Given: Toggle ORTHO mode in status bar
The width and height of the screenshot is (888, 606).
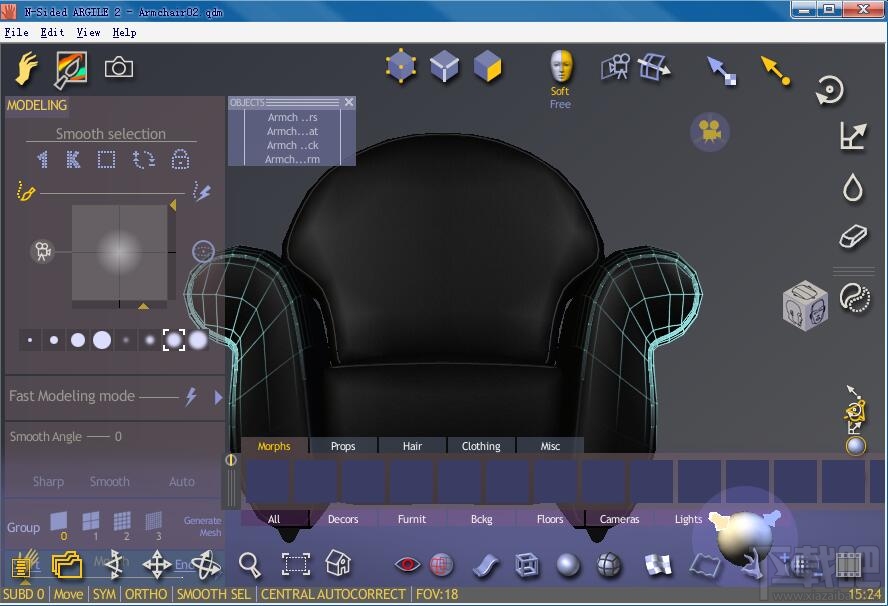Looking at the screenshot, I should coord(146,594).
